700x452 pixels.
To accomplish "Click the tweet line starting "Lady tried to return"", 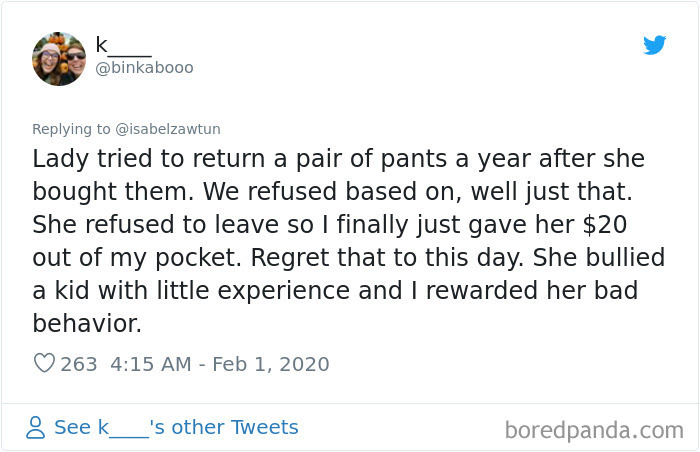I will point(339,159).
